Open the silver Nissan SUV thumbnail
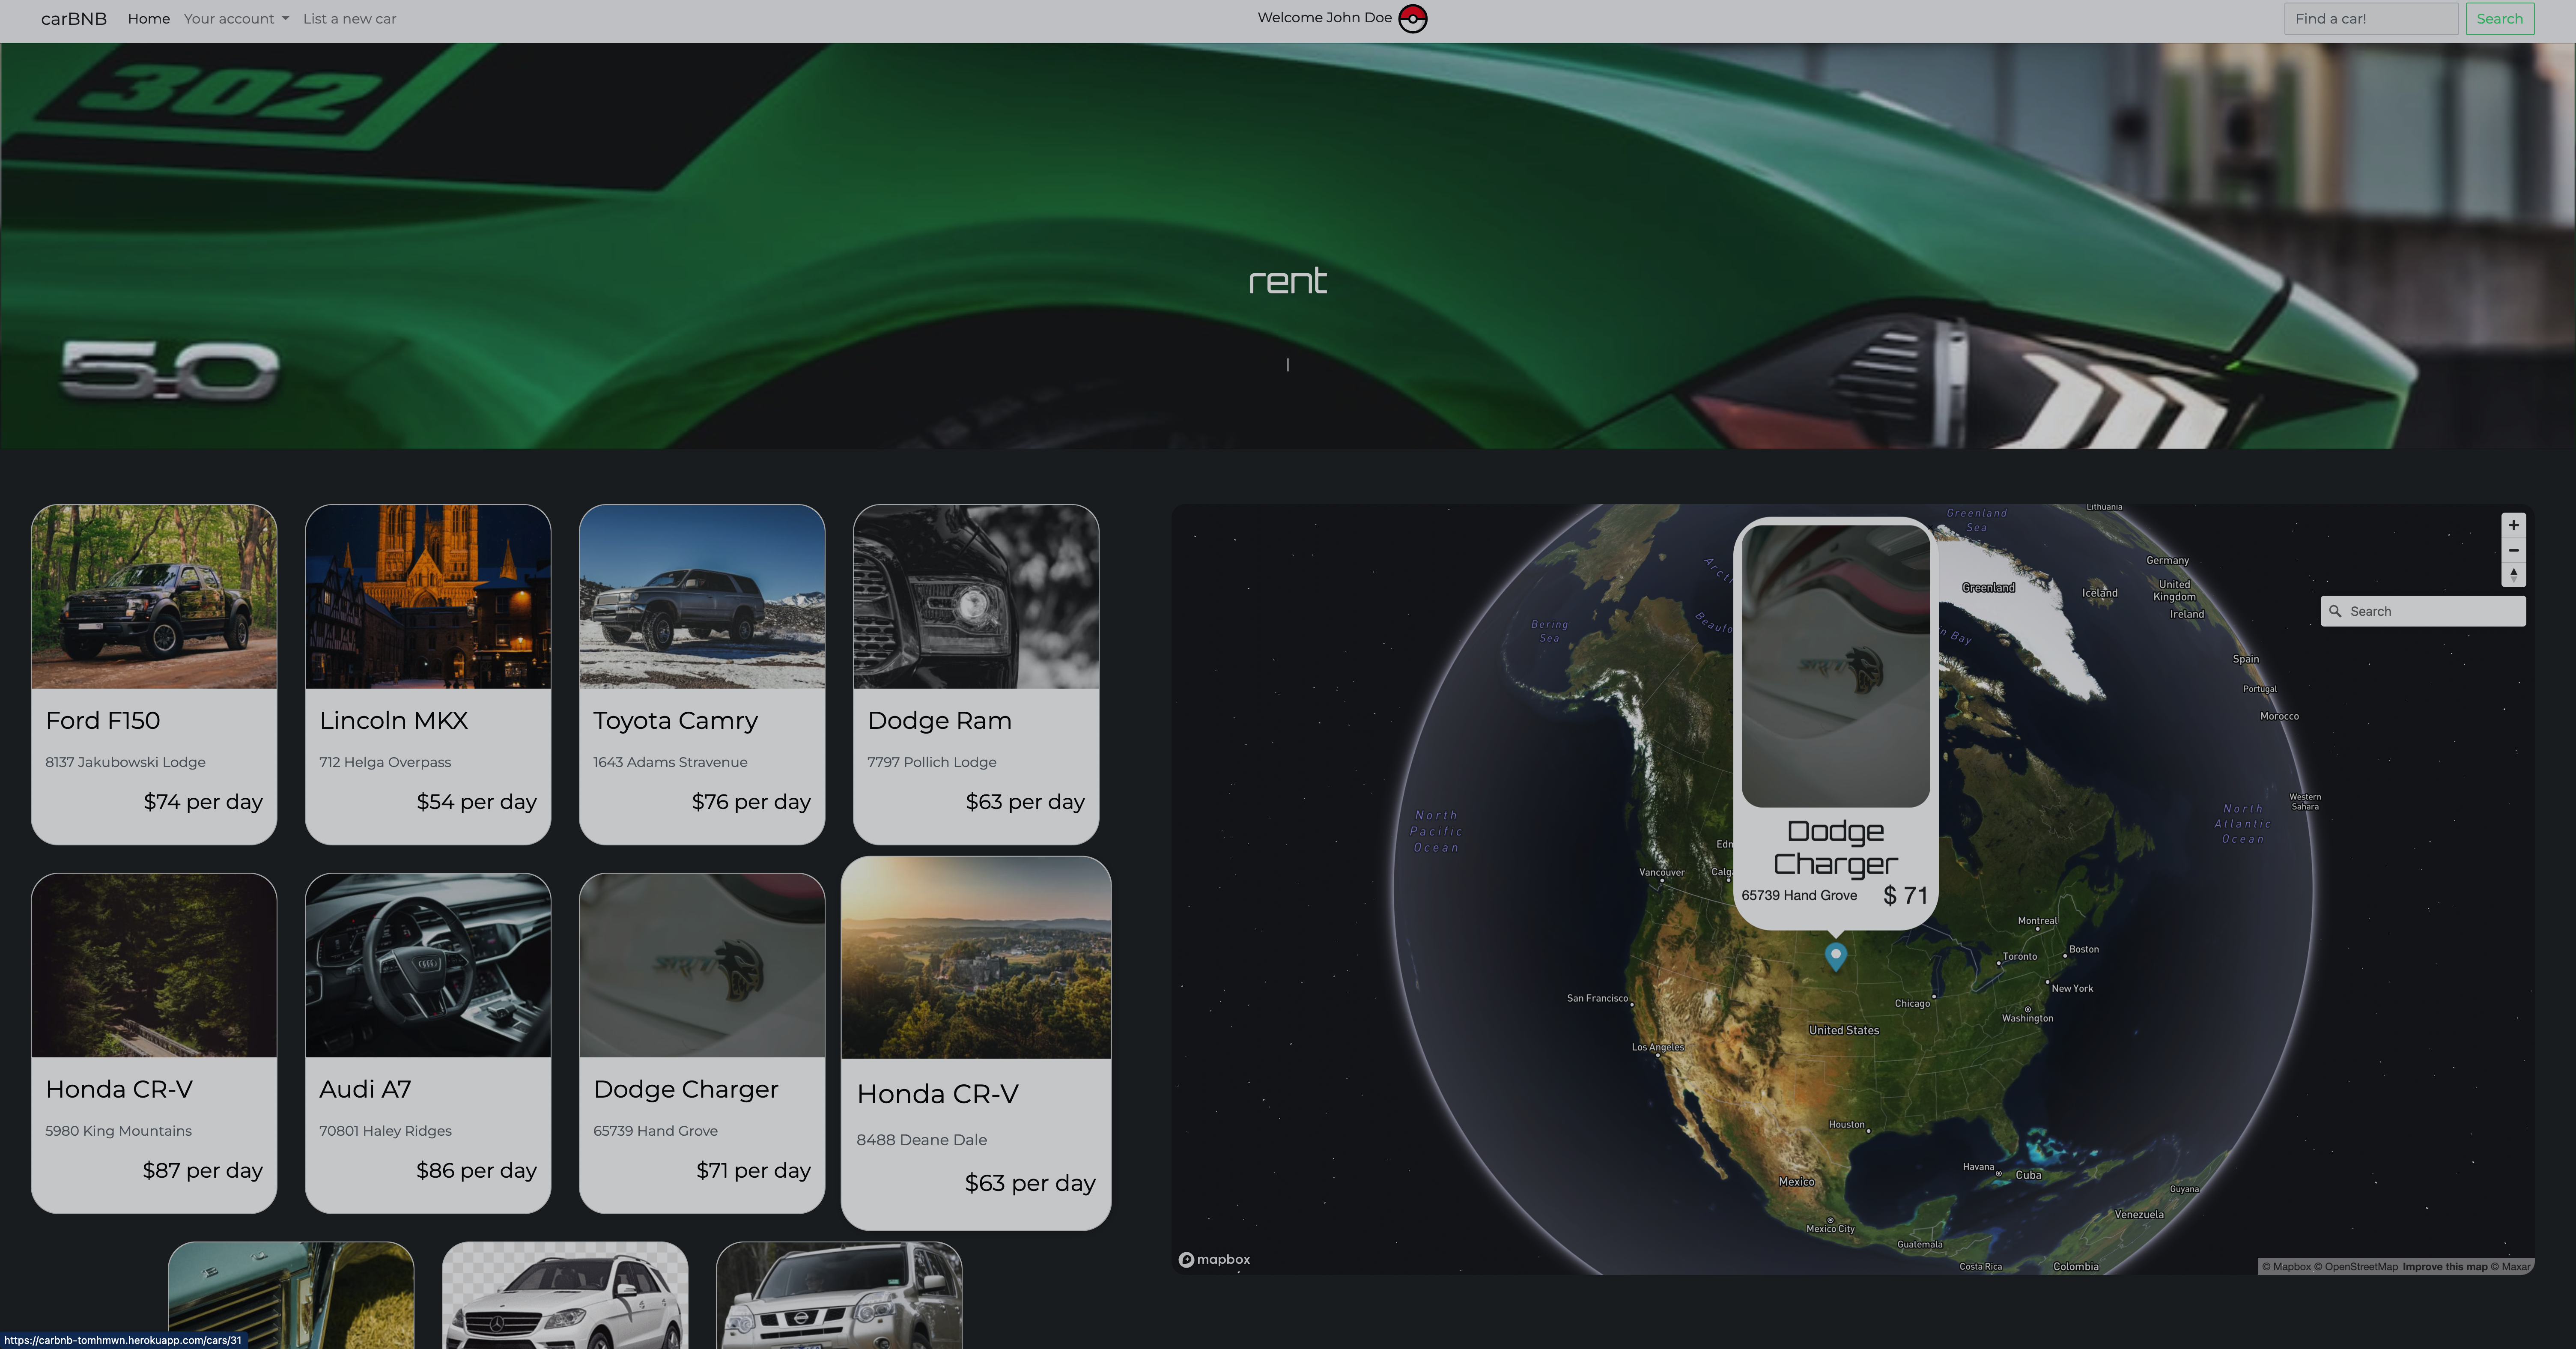2576x1349 pixels. 839,1295
